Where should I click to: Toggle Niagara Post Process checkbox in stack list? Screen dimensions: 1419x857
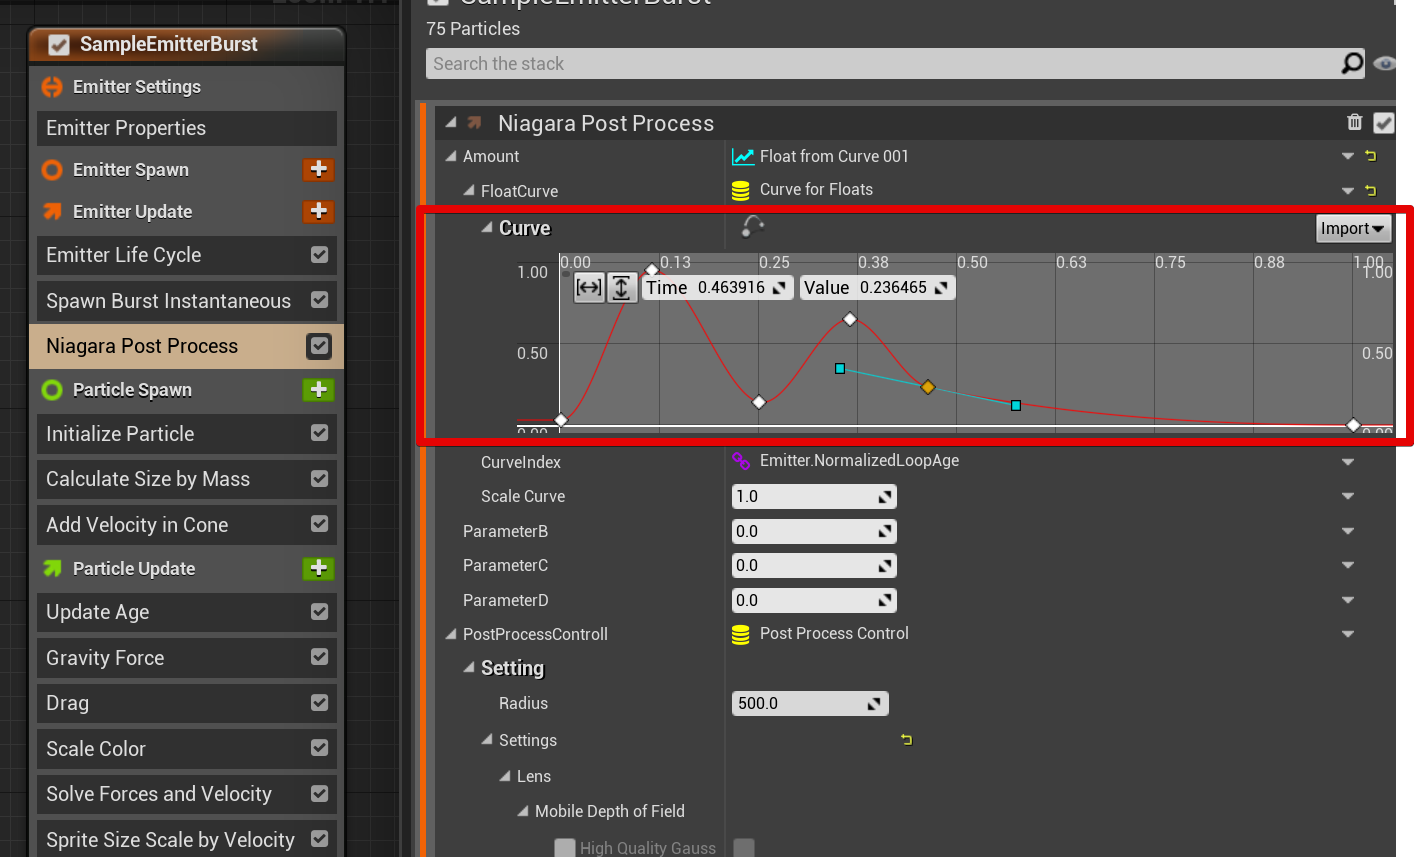pos(319,346)
